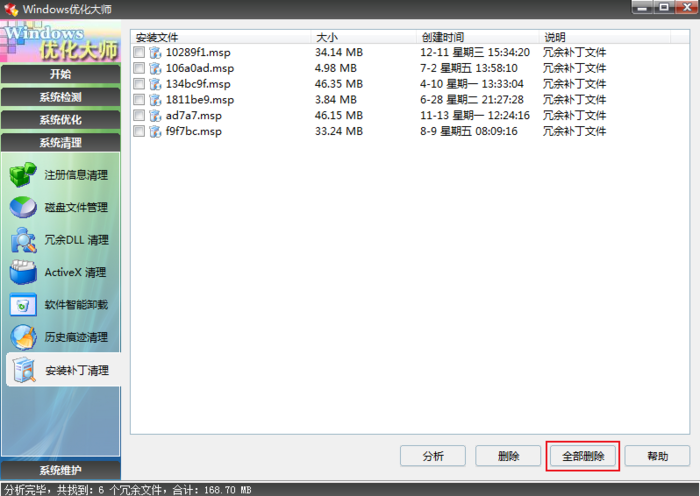Image resolution: width=700 pixels, height=496 pixels.
Task: Mark the checkbox for f9f7bc.msp
Action: click(139, 131)
